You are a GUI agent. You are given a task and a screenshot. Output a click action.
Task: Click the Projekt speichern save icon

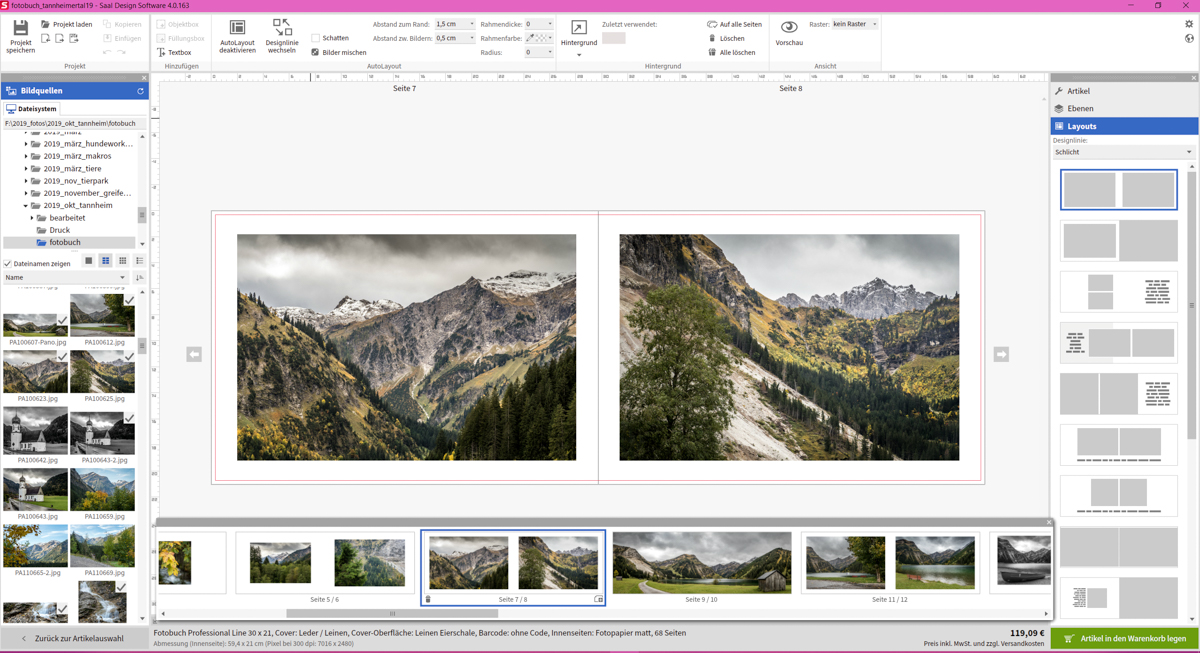click(20, 30)
